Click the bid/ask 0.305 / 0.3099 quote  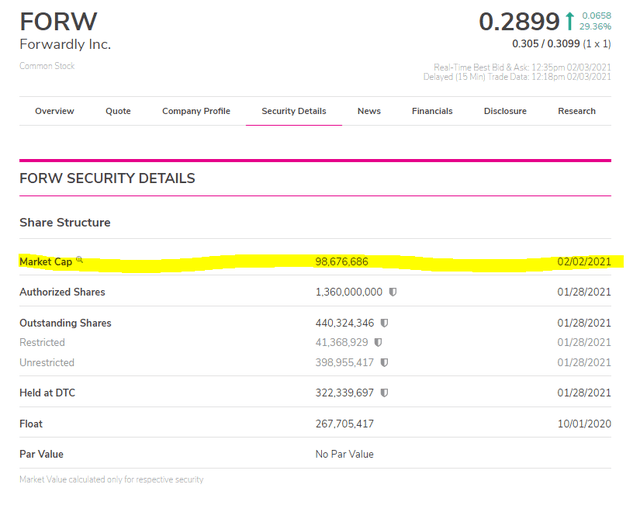point(561,44)
